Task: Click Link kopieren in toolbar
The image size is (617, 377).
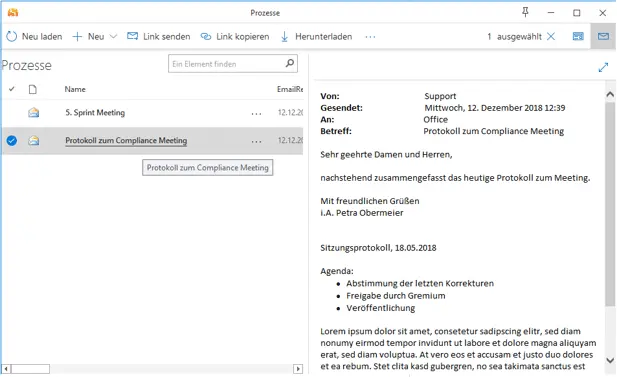Action: (235, 37)
